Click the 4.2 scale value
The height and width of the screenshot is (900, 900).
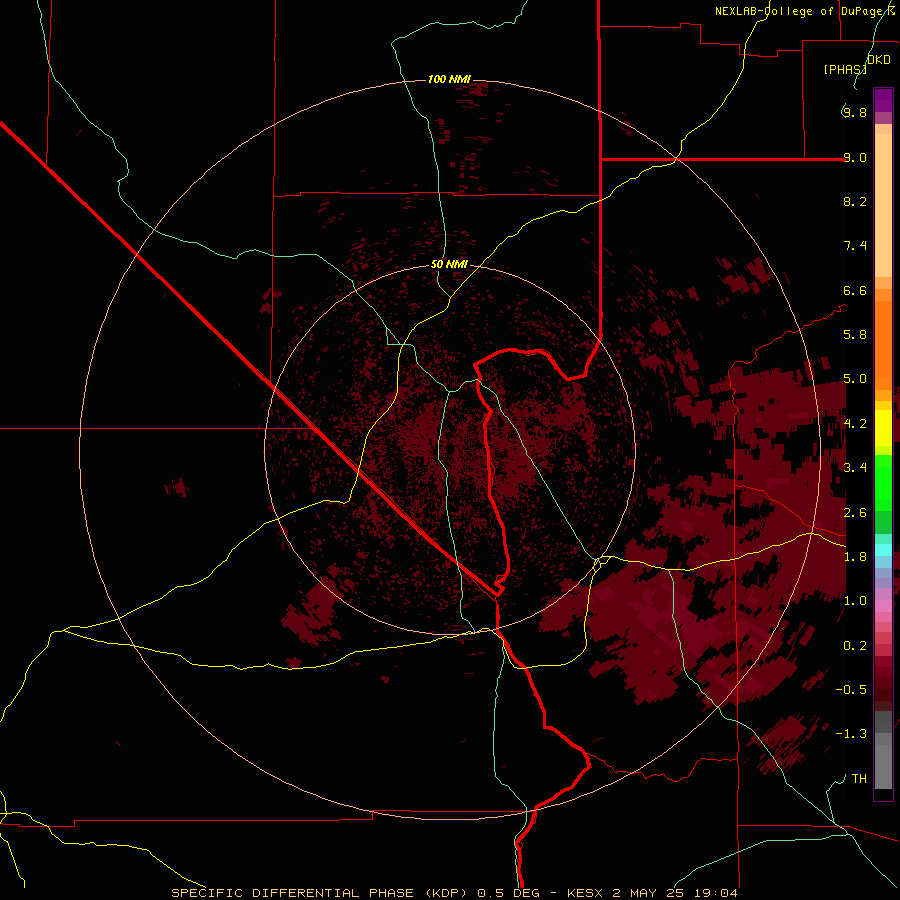pos(855,424)
